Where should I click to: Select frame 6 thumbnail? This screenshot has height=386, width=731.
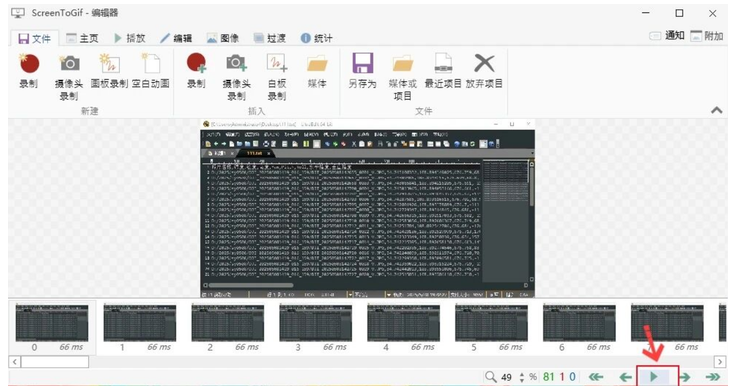tap(579, 327)
